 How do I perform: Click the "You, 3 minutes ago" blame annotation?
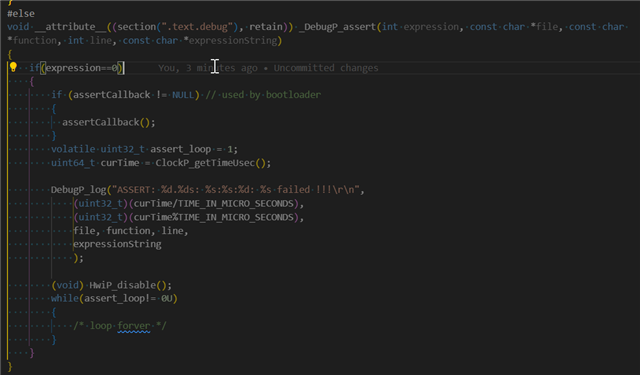[x=208, y=68]
